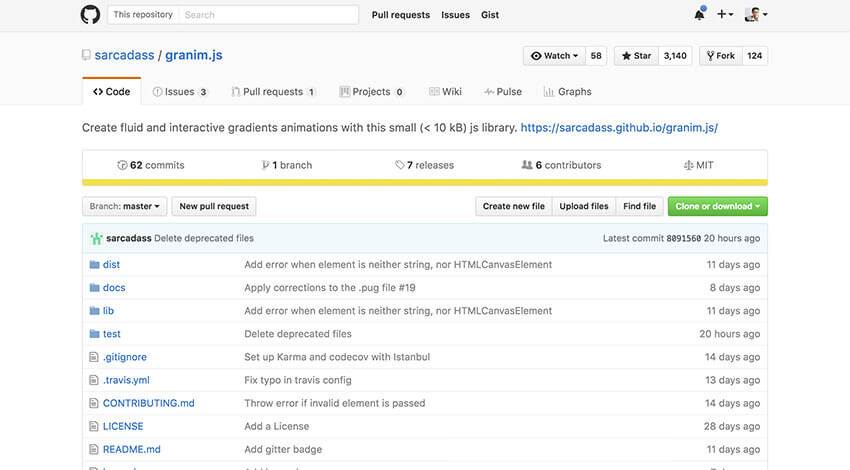Expand Branch: master selector
This screenshot has width=850, height=470.
125,207
